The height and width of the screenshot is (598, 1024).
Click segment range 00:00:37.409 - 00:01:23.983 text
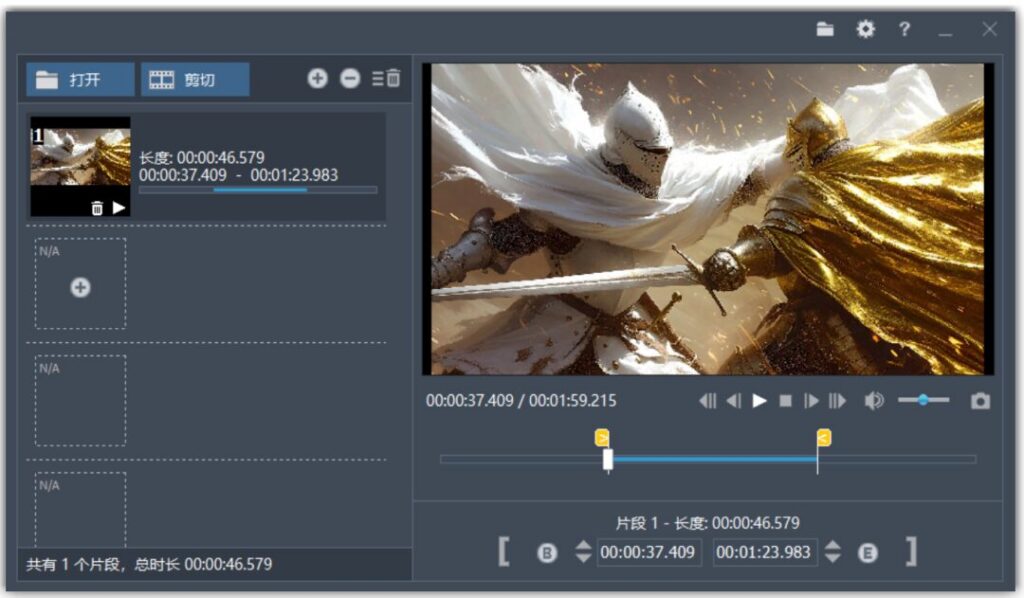[x=238, y=175]
